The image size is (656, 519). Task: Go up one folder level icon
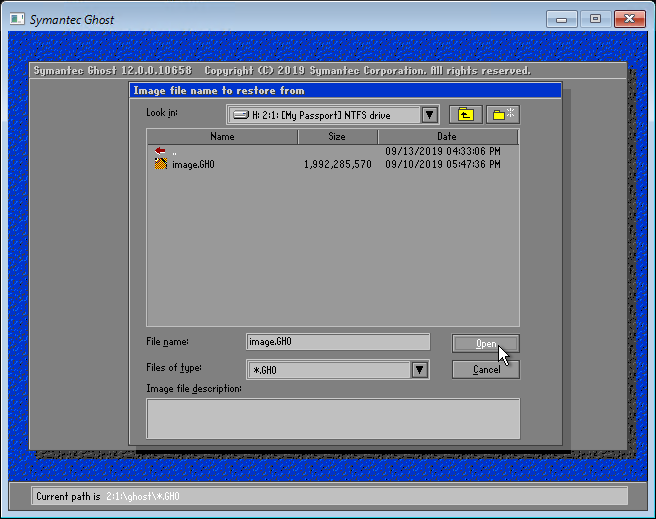pos(466,115)
